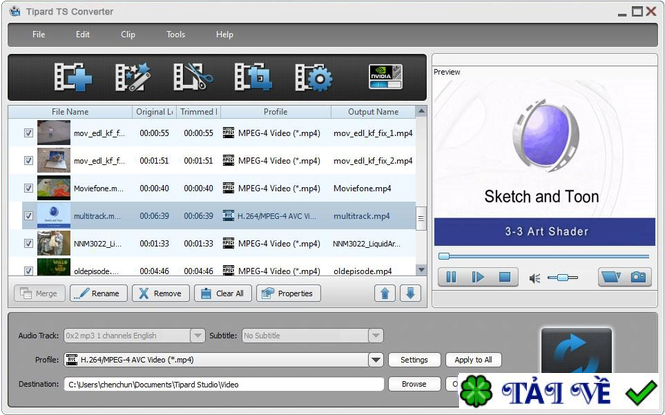Open the Edit menu
The image size is (665, 415).
point(83,34)
